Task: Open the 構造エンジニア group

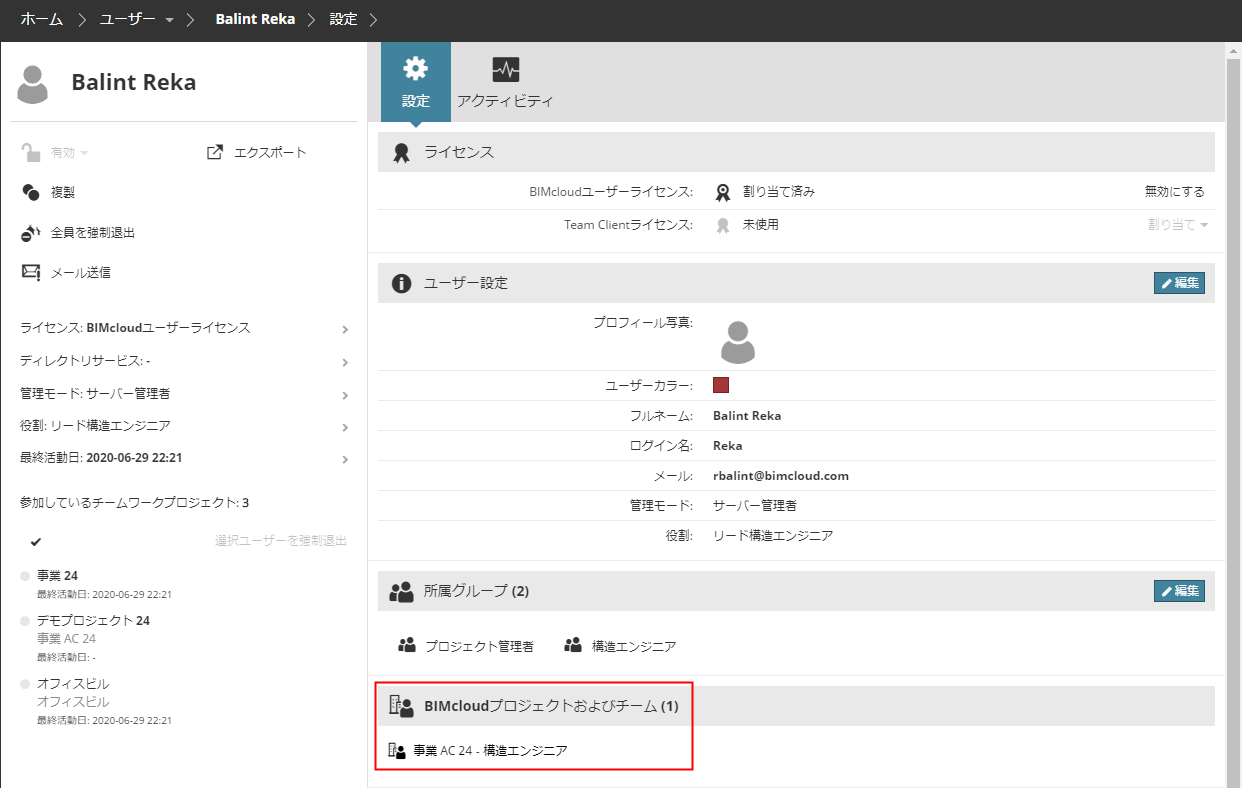Action: 634,646
